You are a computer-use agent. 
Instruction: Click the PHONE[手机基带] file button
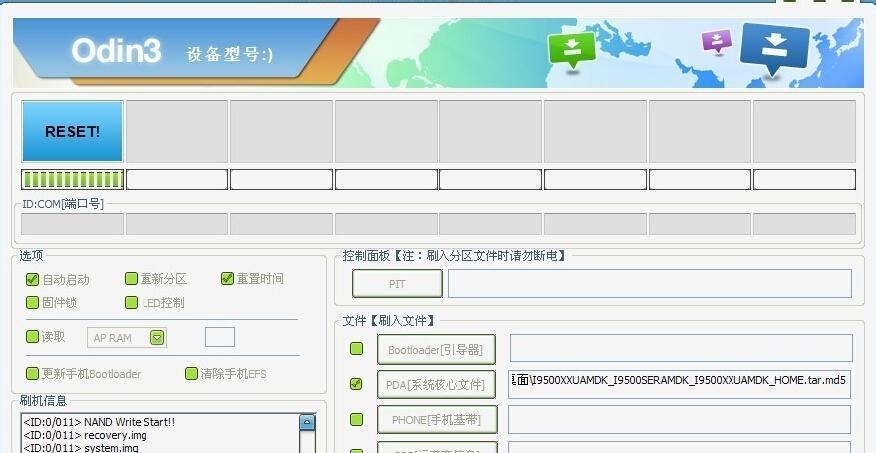tap(437, 419)
